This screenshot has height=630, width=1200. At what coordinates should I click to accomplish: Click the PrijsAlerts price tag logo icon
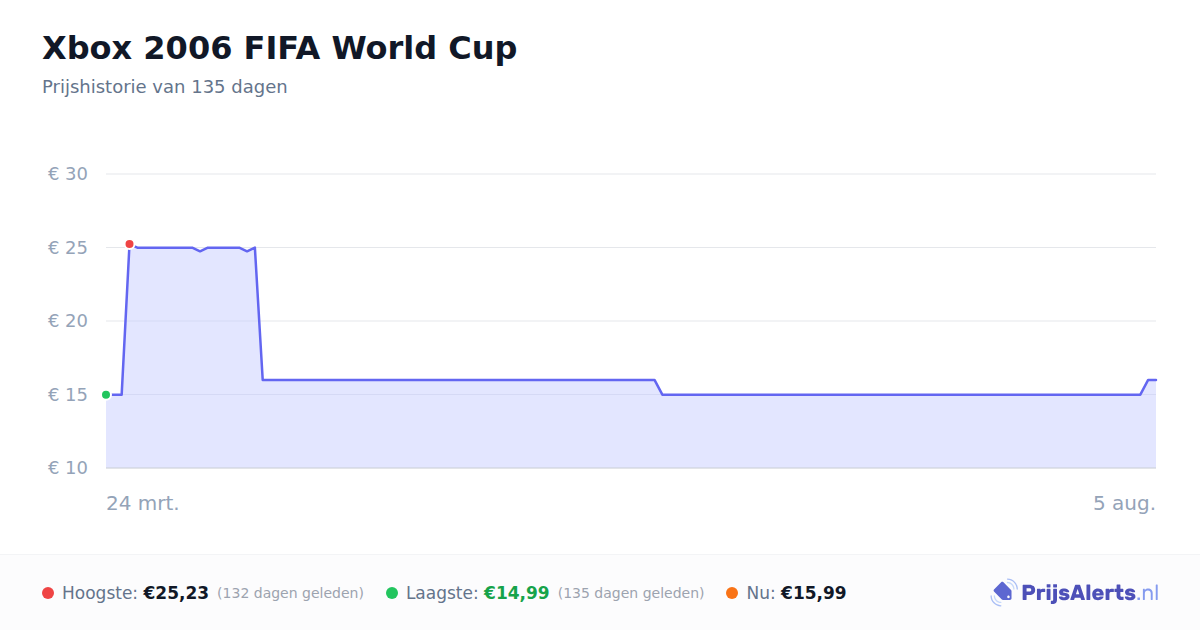(1003, 593)
